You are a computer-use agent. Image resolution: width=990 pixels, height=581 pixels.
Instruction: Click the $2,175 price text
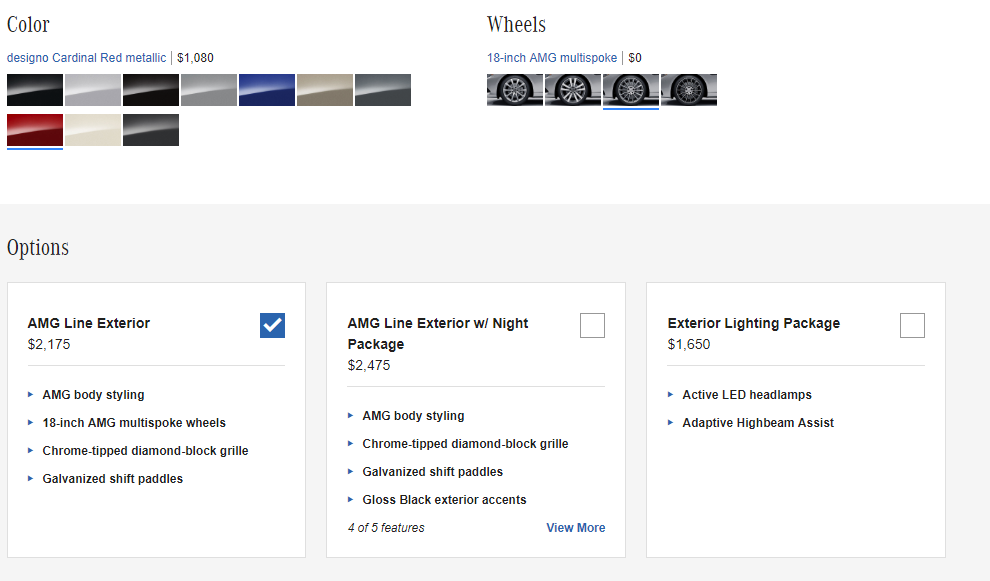pos(49,344)
